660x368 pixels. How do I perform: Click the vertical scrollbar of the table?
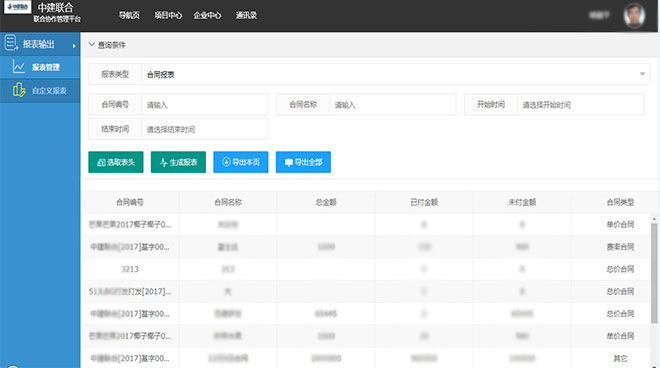(654, 273)
